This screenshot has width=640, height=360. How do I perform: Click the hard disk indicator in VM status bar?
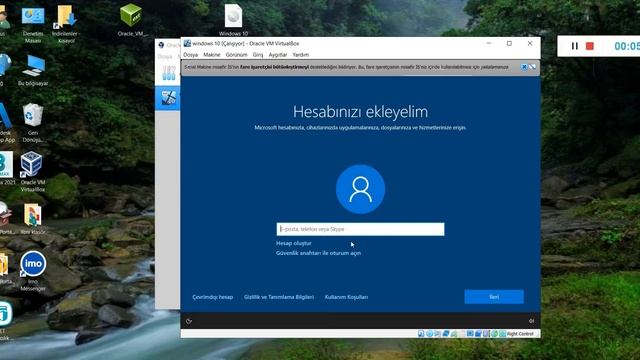click(421, 333)
